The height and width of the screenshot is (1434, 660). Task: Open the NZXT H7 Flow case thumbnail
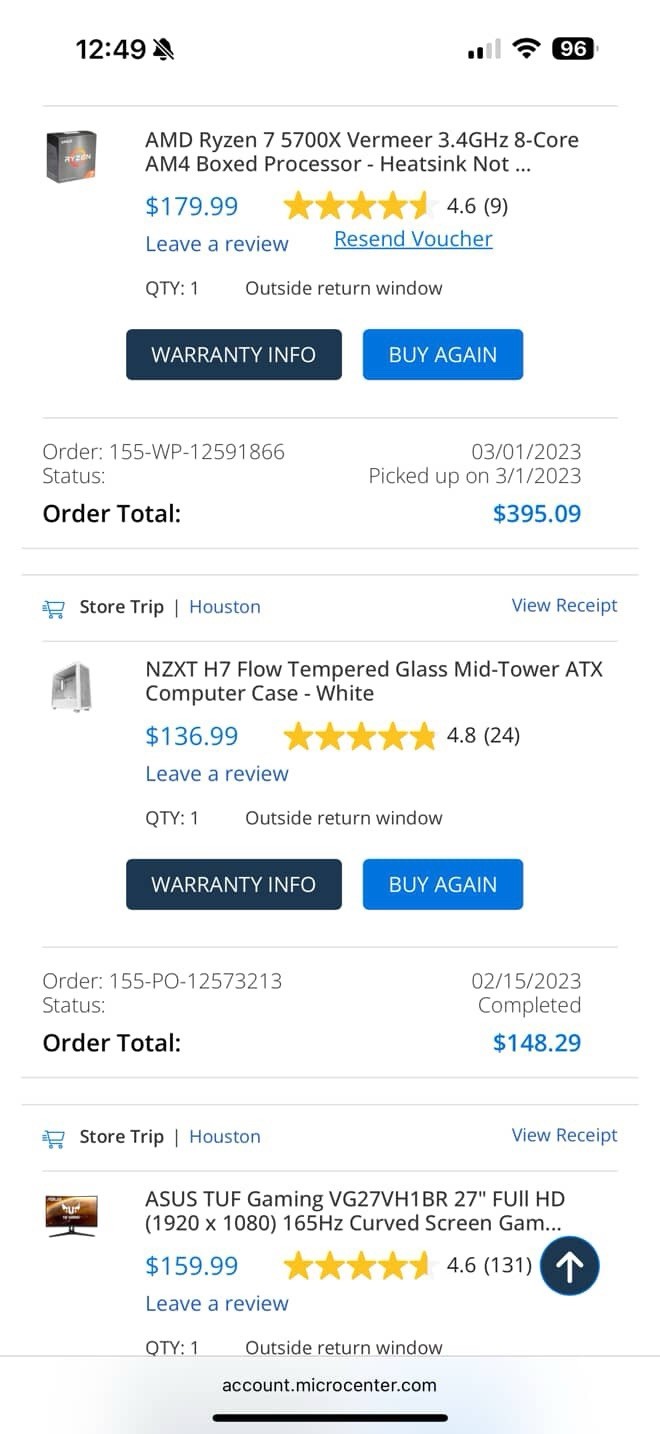[x=71, y=686]
